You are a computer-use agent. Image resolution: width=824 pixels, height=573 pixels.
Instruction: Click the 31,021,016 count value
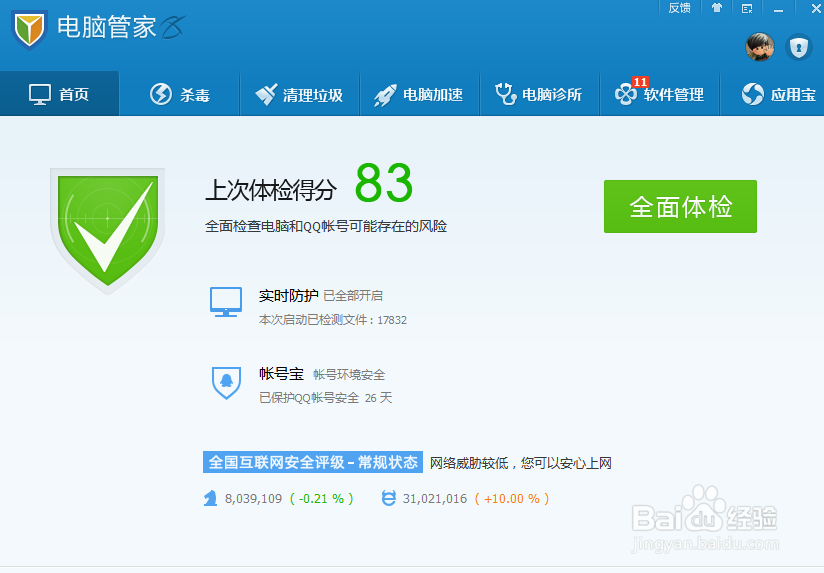435,498
